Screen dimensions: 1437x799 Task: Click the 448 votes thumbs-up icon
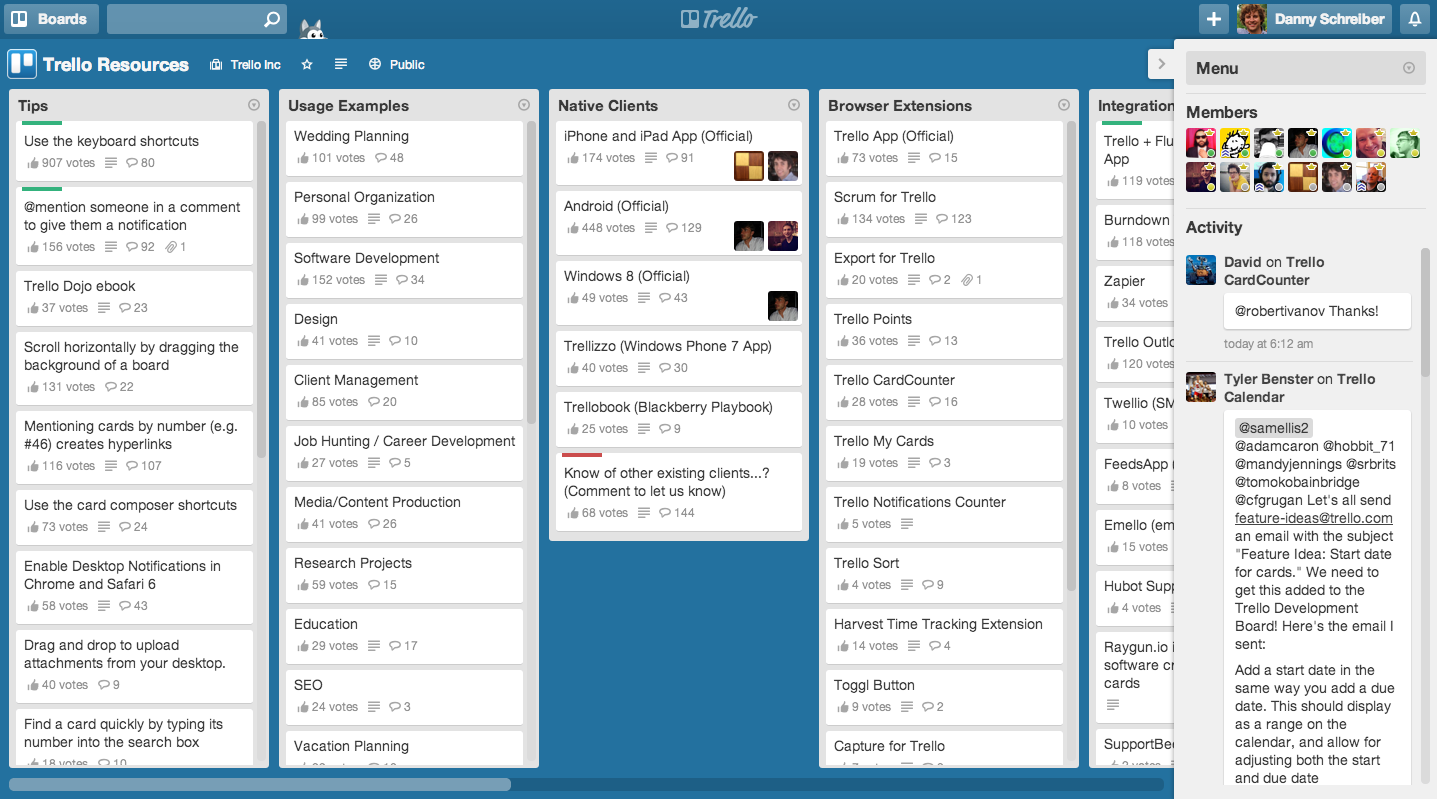572,228
